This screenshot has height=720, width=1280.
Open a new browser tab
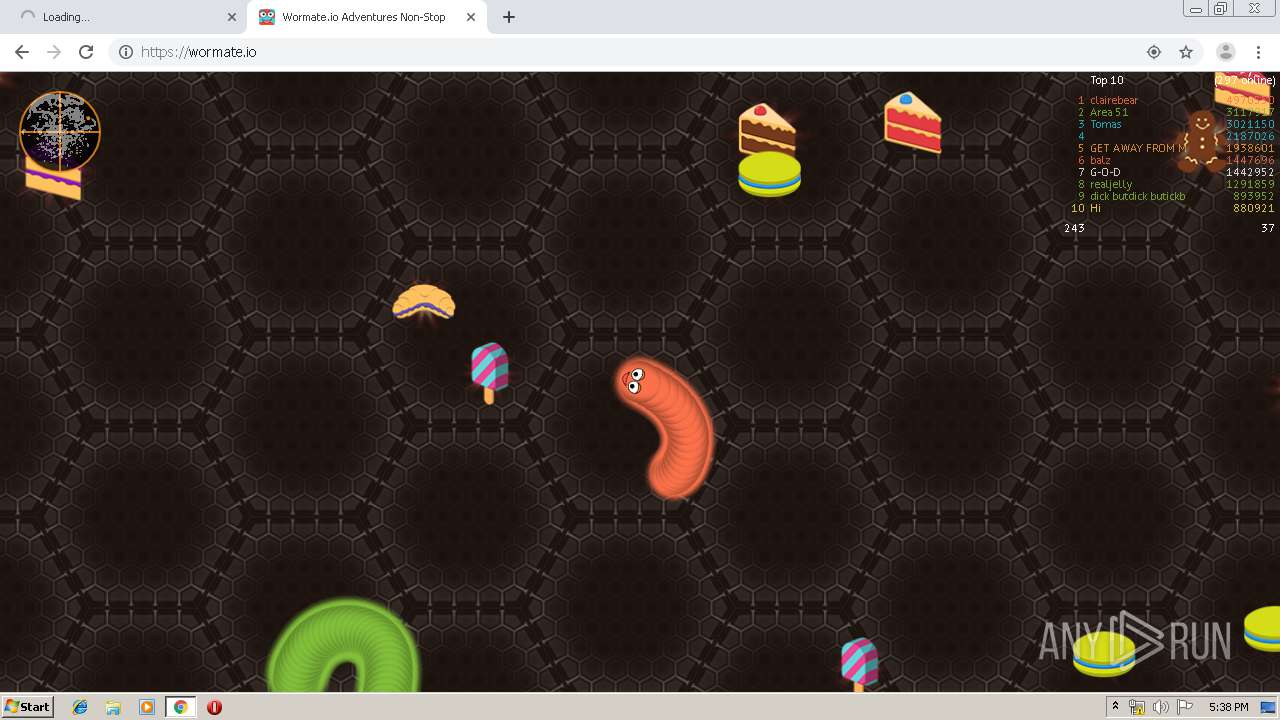509,17
